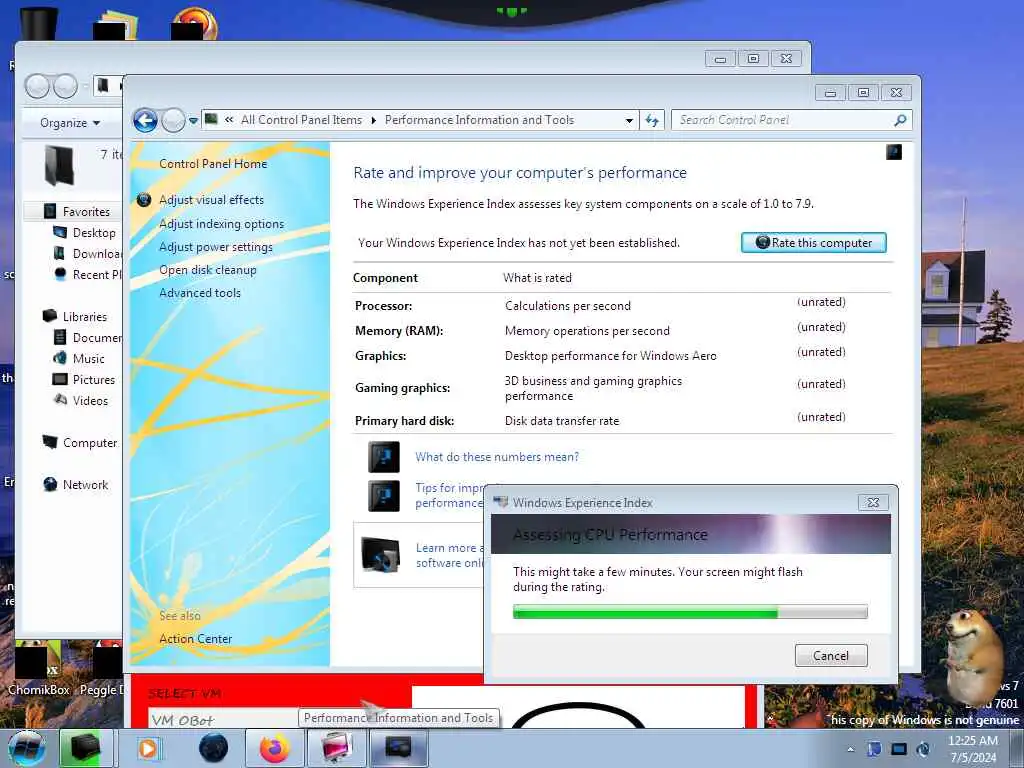This screenshot has height=768, width=1024.
Task: Open Action Center under See also
Action: pos(195,639)
